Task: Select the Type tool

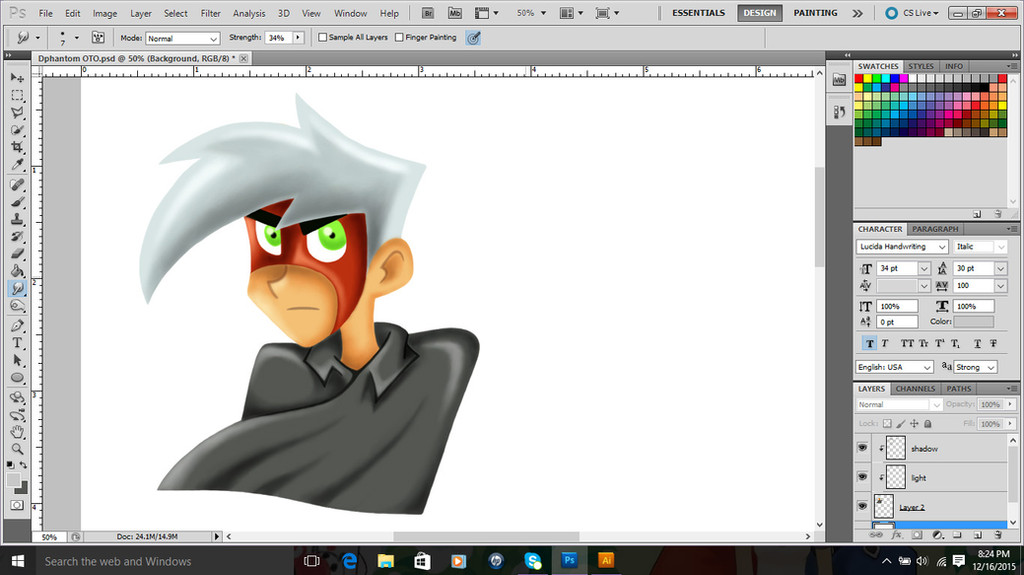Action: tap(17, 342)
